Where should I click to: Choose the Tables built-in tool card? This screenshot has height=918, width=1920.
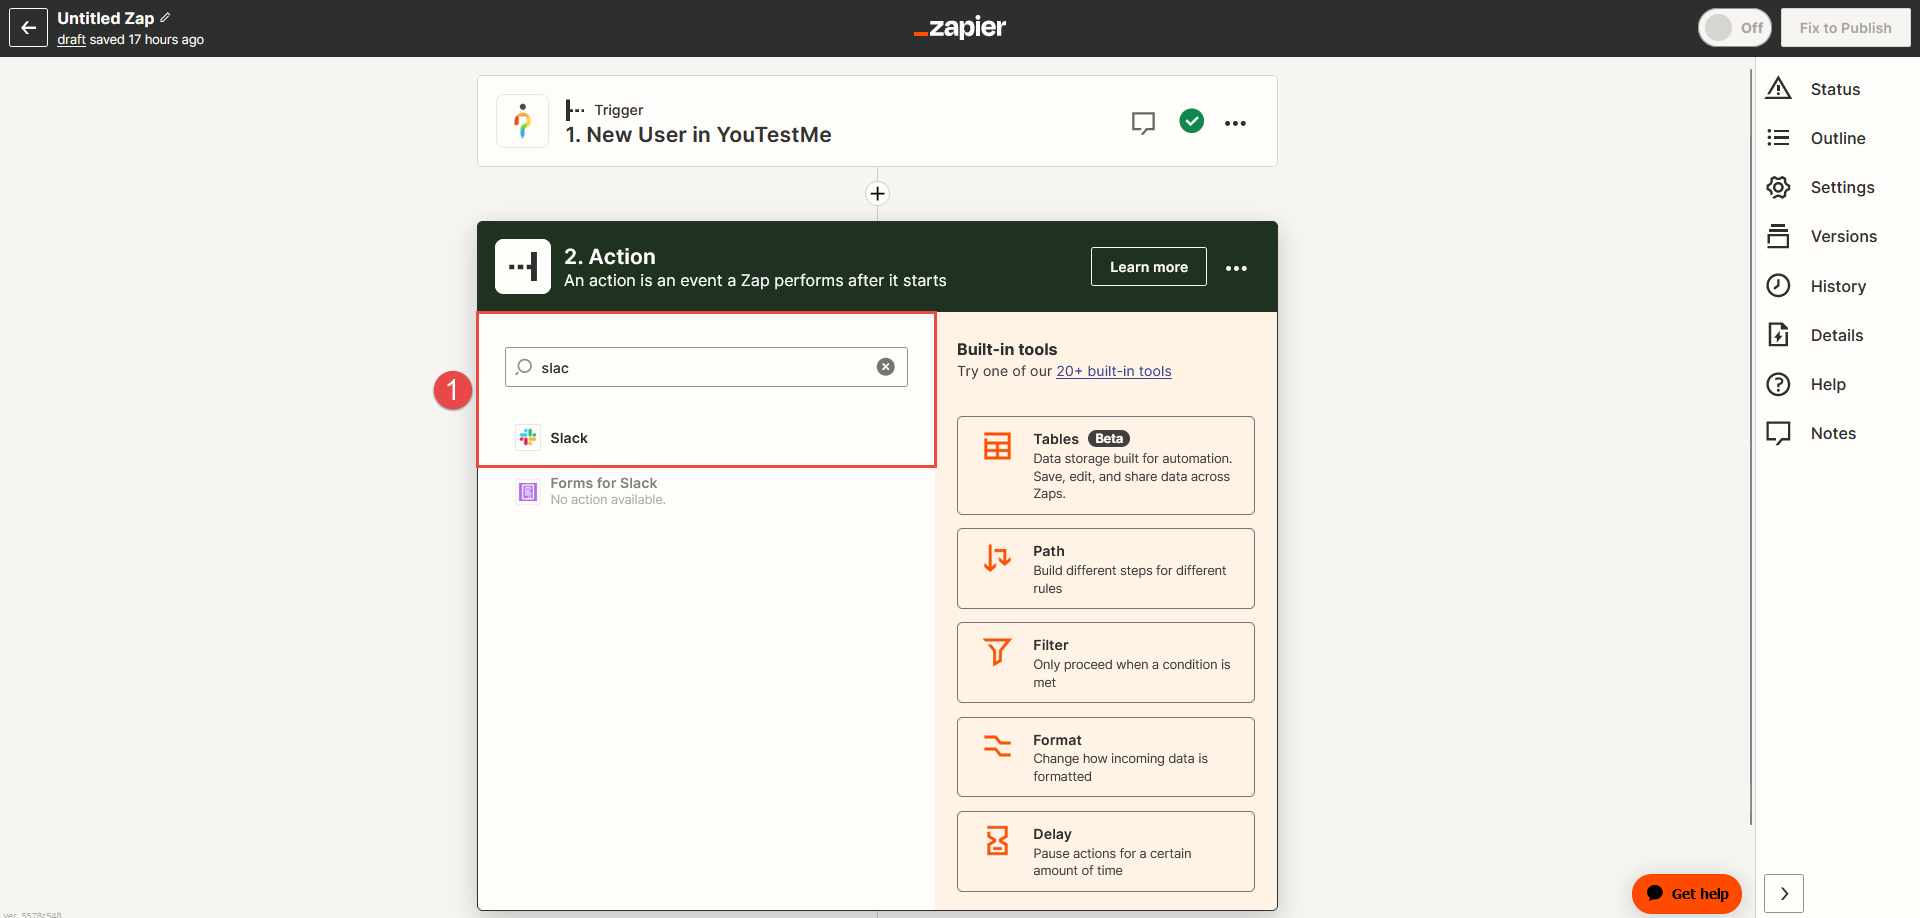(1105, 466)
